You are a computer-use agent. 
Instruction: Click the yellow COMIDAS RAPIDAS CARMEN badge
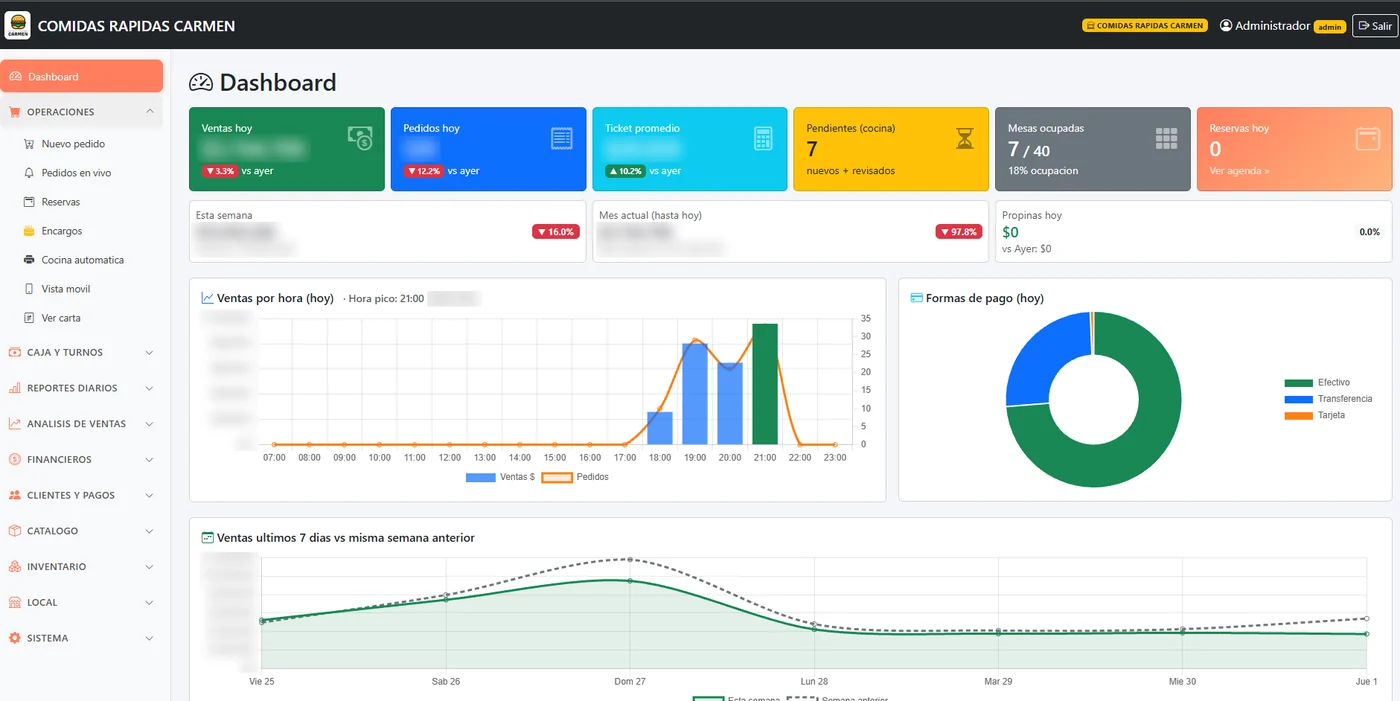pyautogui.click(x=1145, y=26)
